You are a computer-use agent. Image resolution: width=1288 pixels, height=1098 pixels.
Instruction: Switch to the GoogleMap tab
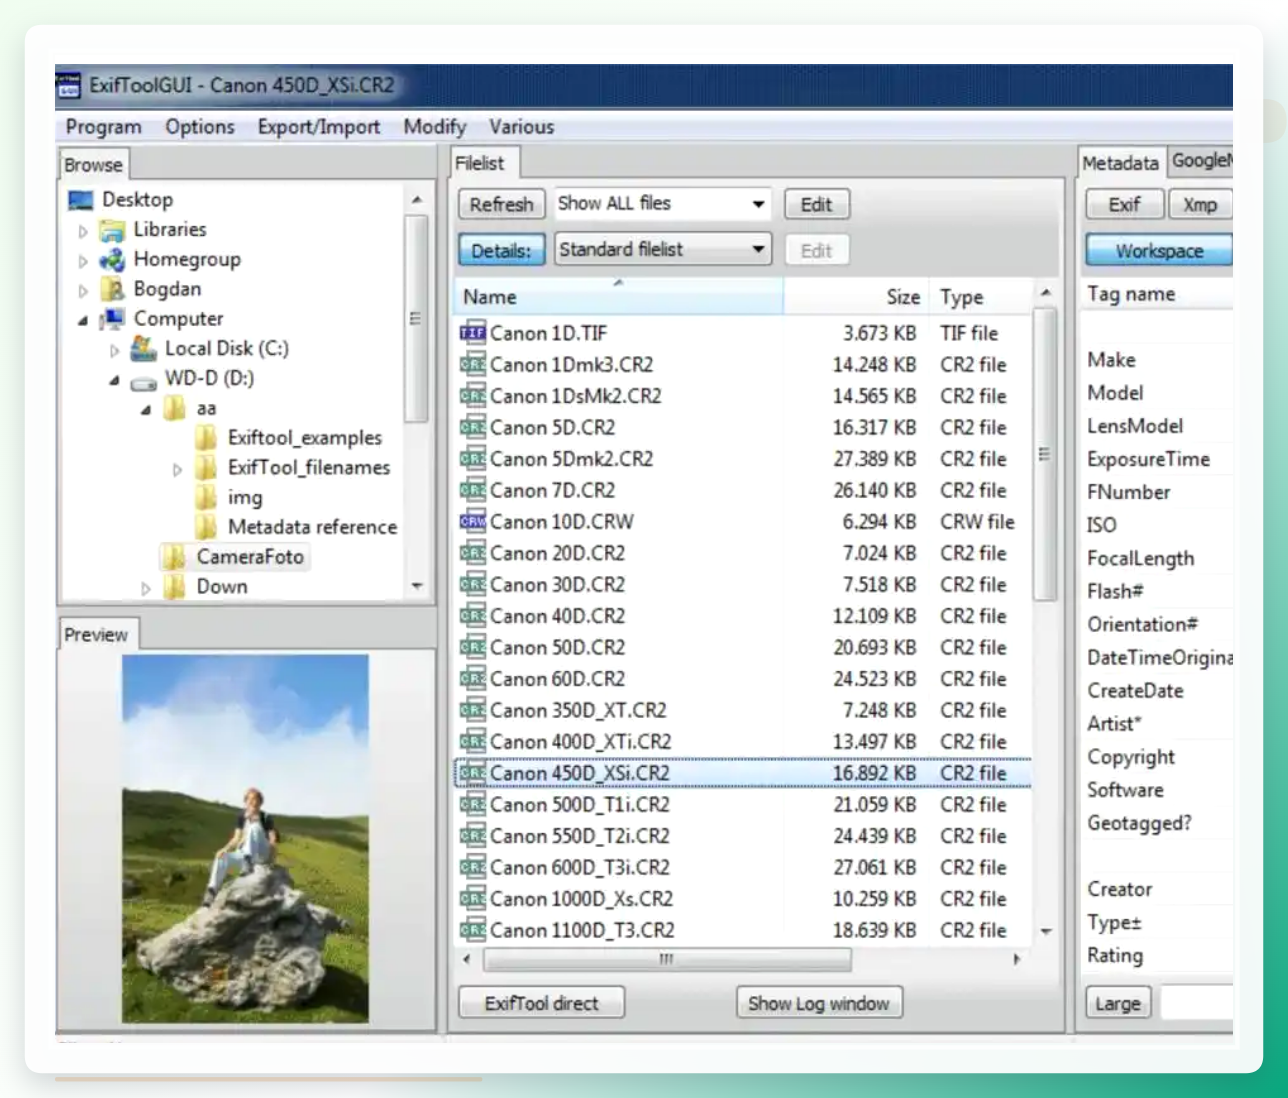[x=1201, y=161]
